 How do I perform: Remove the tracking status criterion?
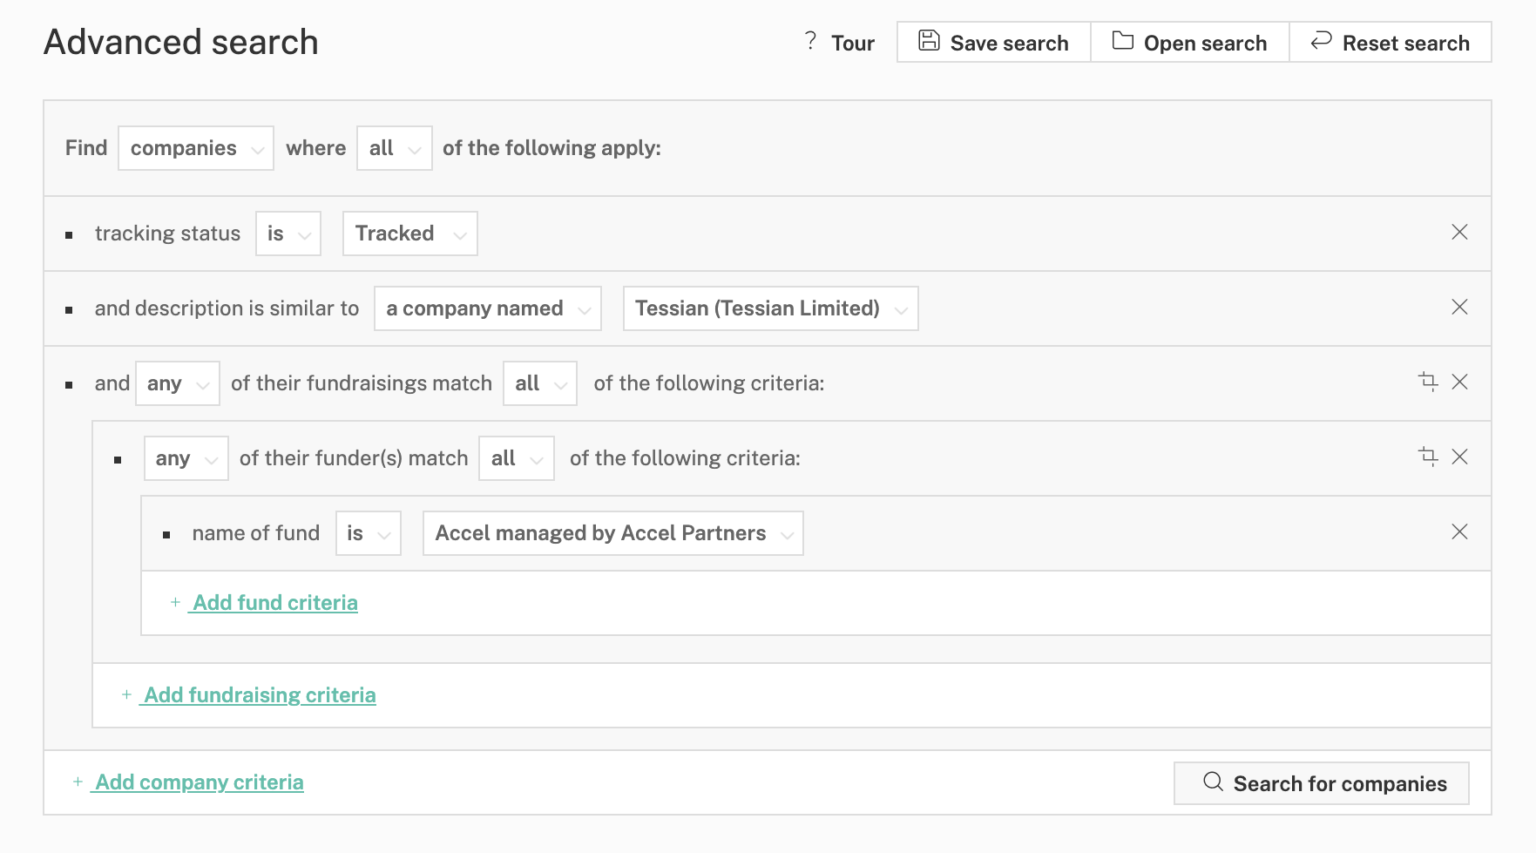point(1460,232)
